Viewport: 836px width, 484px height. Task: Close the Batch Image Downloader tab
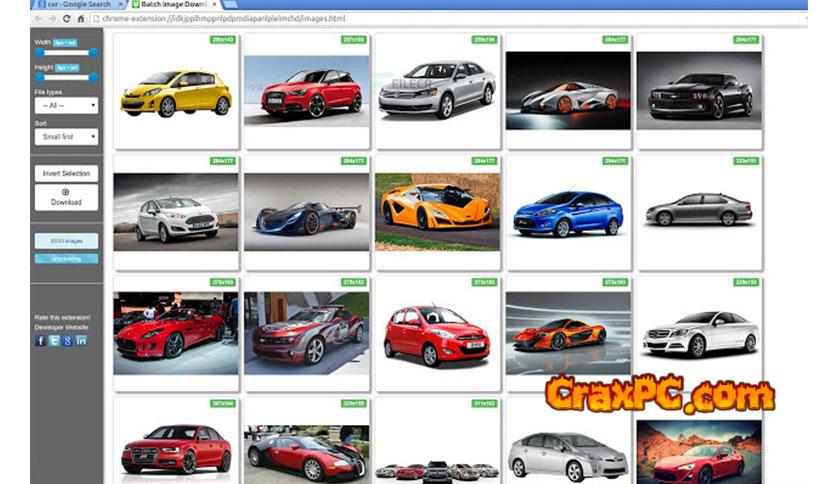click(x=215, y=5)
